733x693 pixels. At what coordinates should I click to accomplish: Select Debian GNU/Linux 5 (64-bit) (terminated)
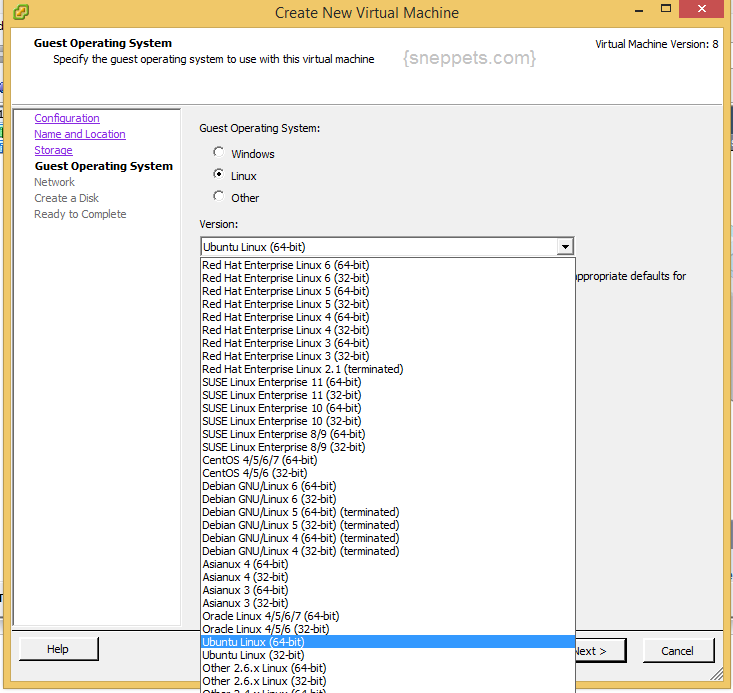point(388,512)
